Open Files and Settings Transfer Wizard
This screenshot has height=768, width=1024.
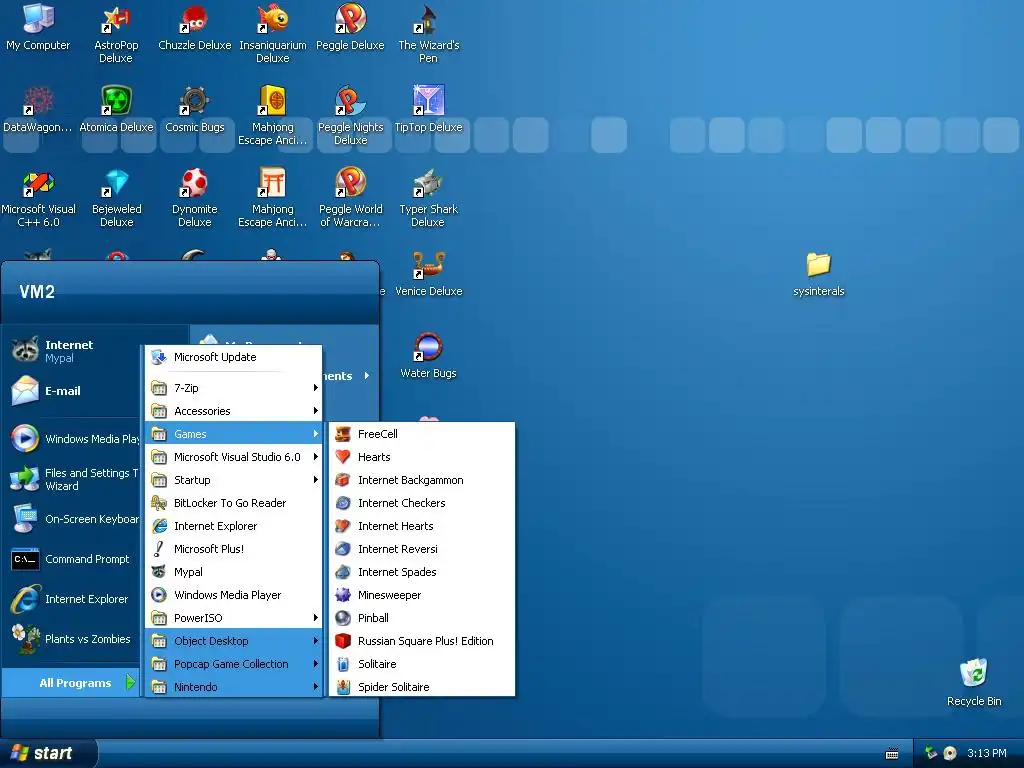(74, 479)
